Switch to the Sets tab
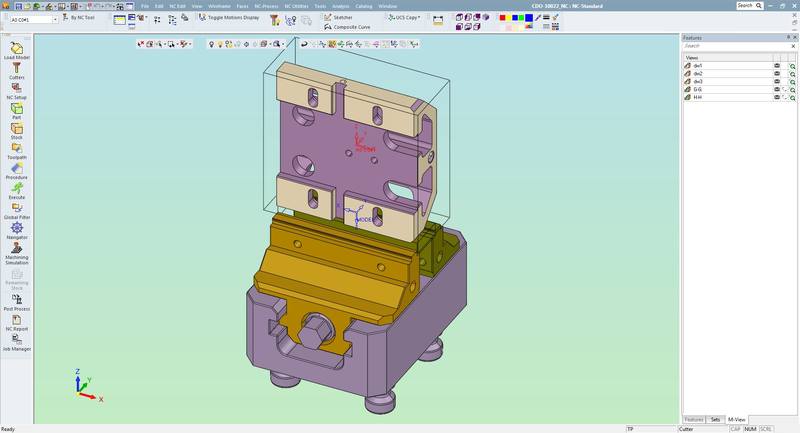The image size is (800, 433). [715, 419]
